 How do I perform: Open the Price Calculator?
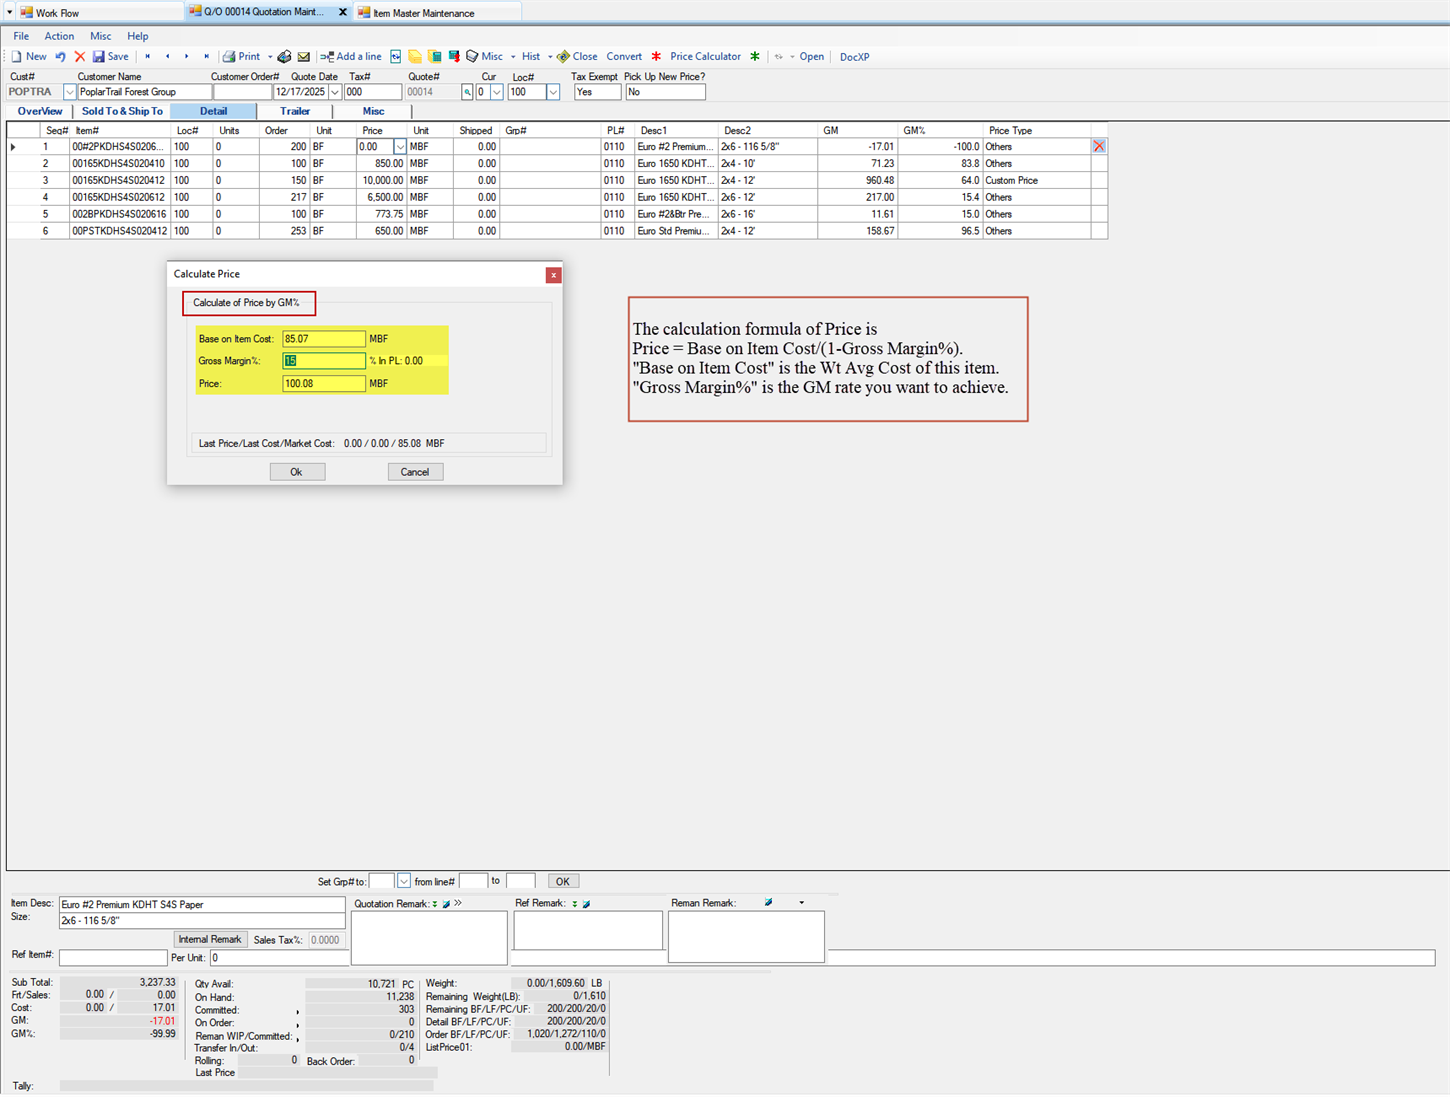705,56
